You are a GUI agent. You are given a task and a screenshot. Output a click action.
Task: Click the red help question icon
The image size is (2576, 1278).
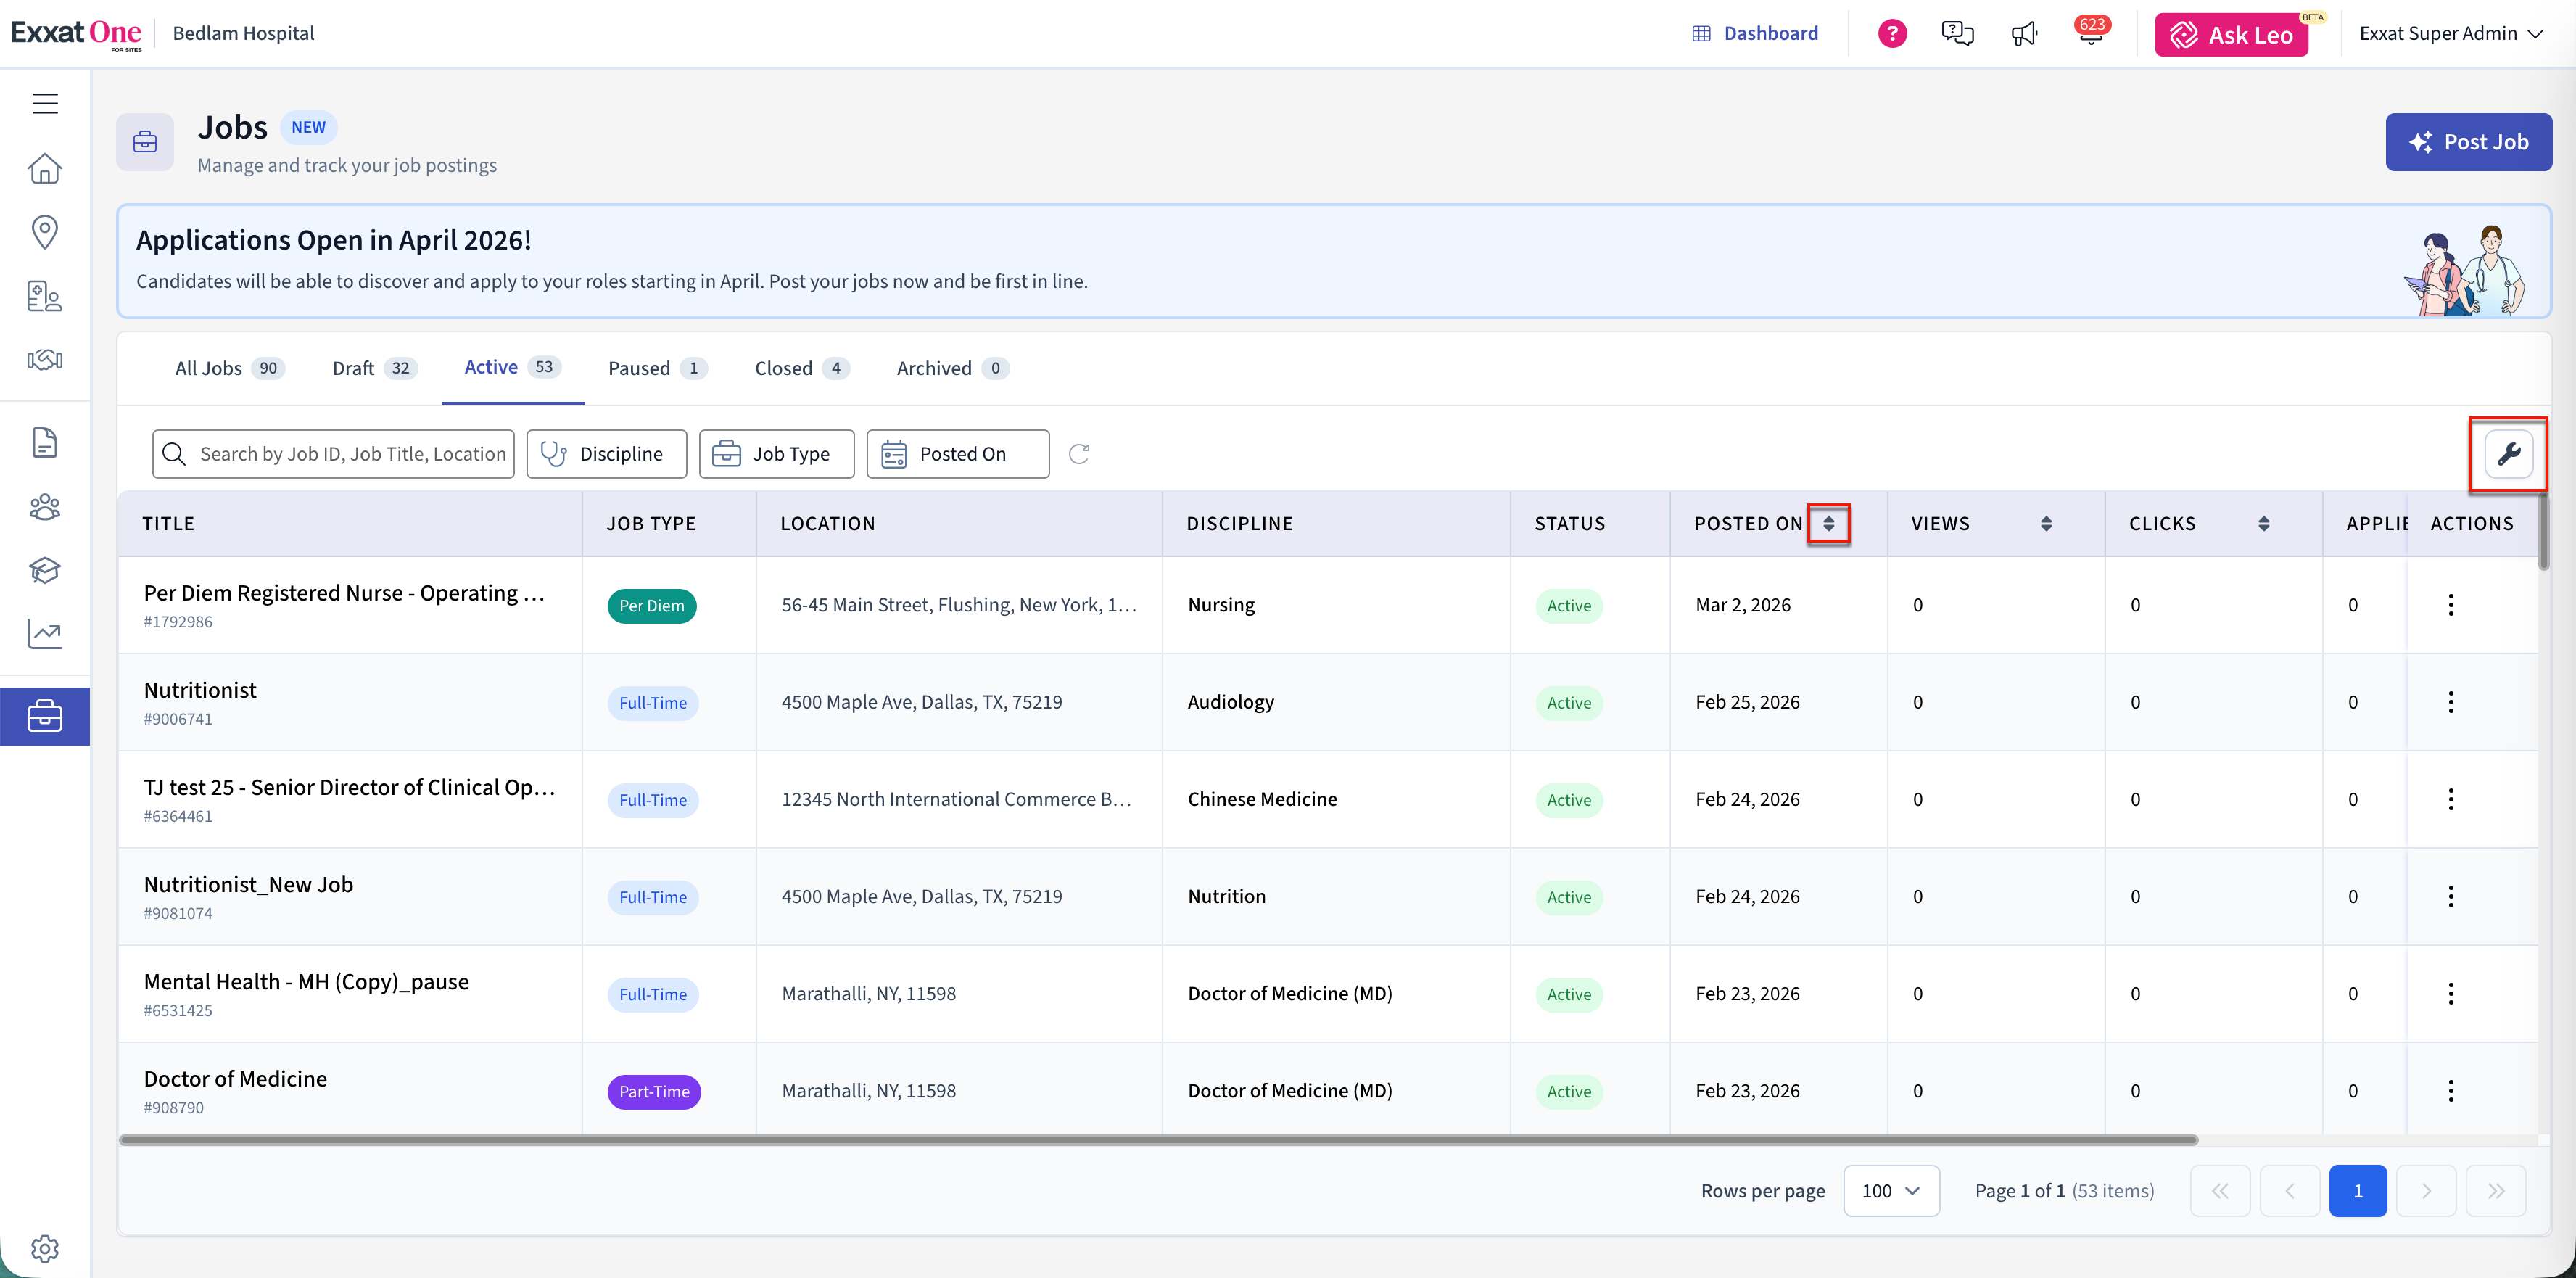[x=1892, y=34]
